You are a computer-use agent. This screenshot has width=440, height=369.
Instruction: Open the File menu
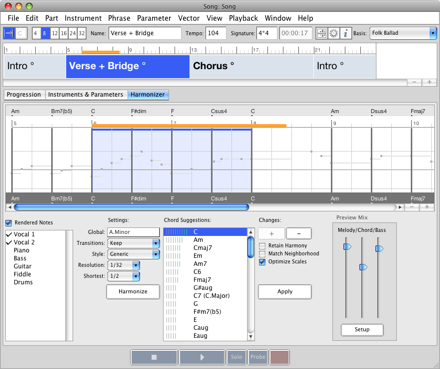(13, 18)
